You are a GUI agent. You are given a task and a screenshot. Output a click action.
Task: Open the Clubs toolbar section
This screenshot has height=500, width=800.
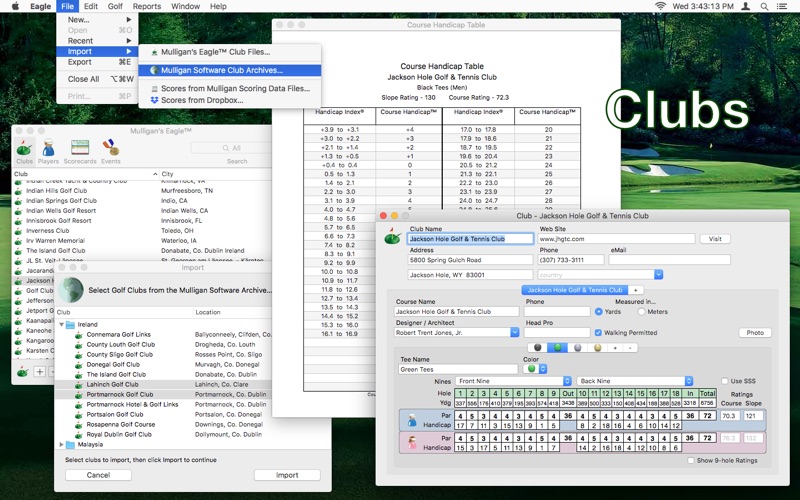pyautogui.click(x=24, y=151)
